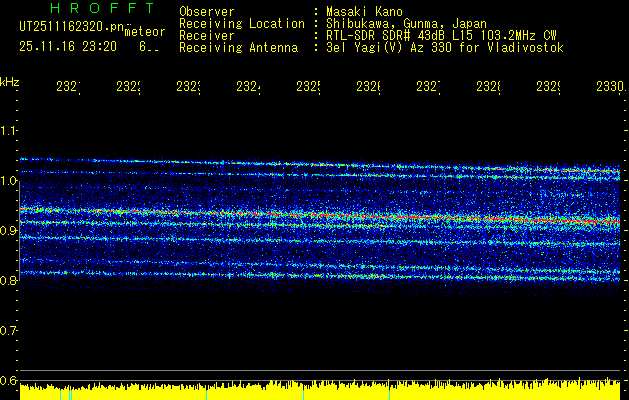Click the 2322 time axis label

[x=128, y=87]
